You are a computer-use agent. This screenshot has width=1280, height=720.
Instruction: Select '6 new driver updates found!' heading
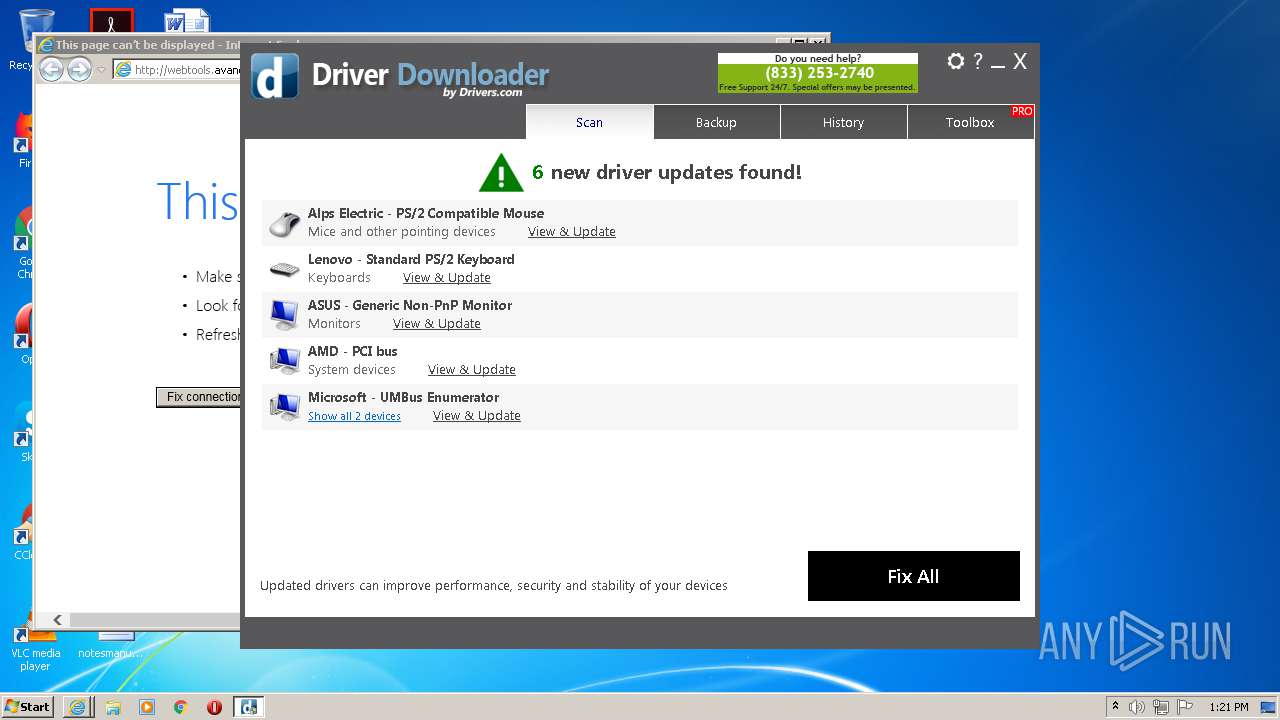click(x=667, y=172)
